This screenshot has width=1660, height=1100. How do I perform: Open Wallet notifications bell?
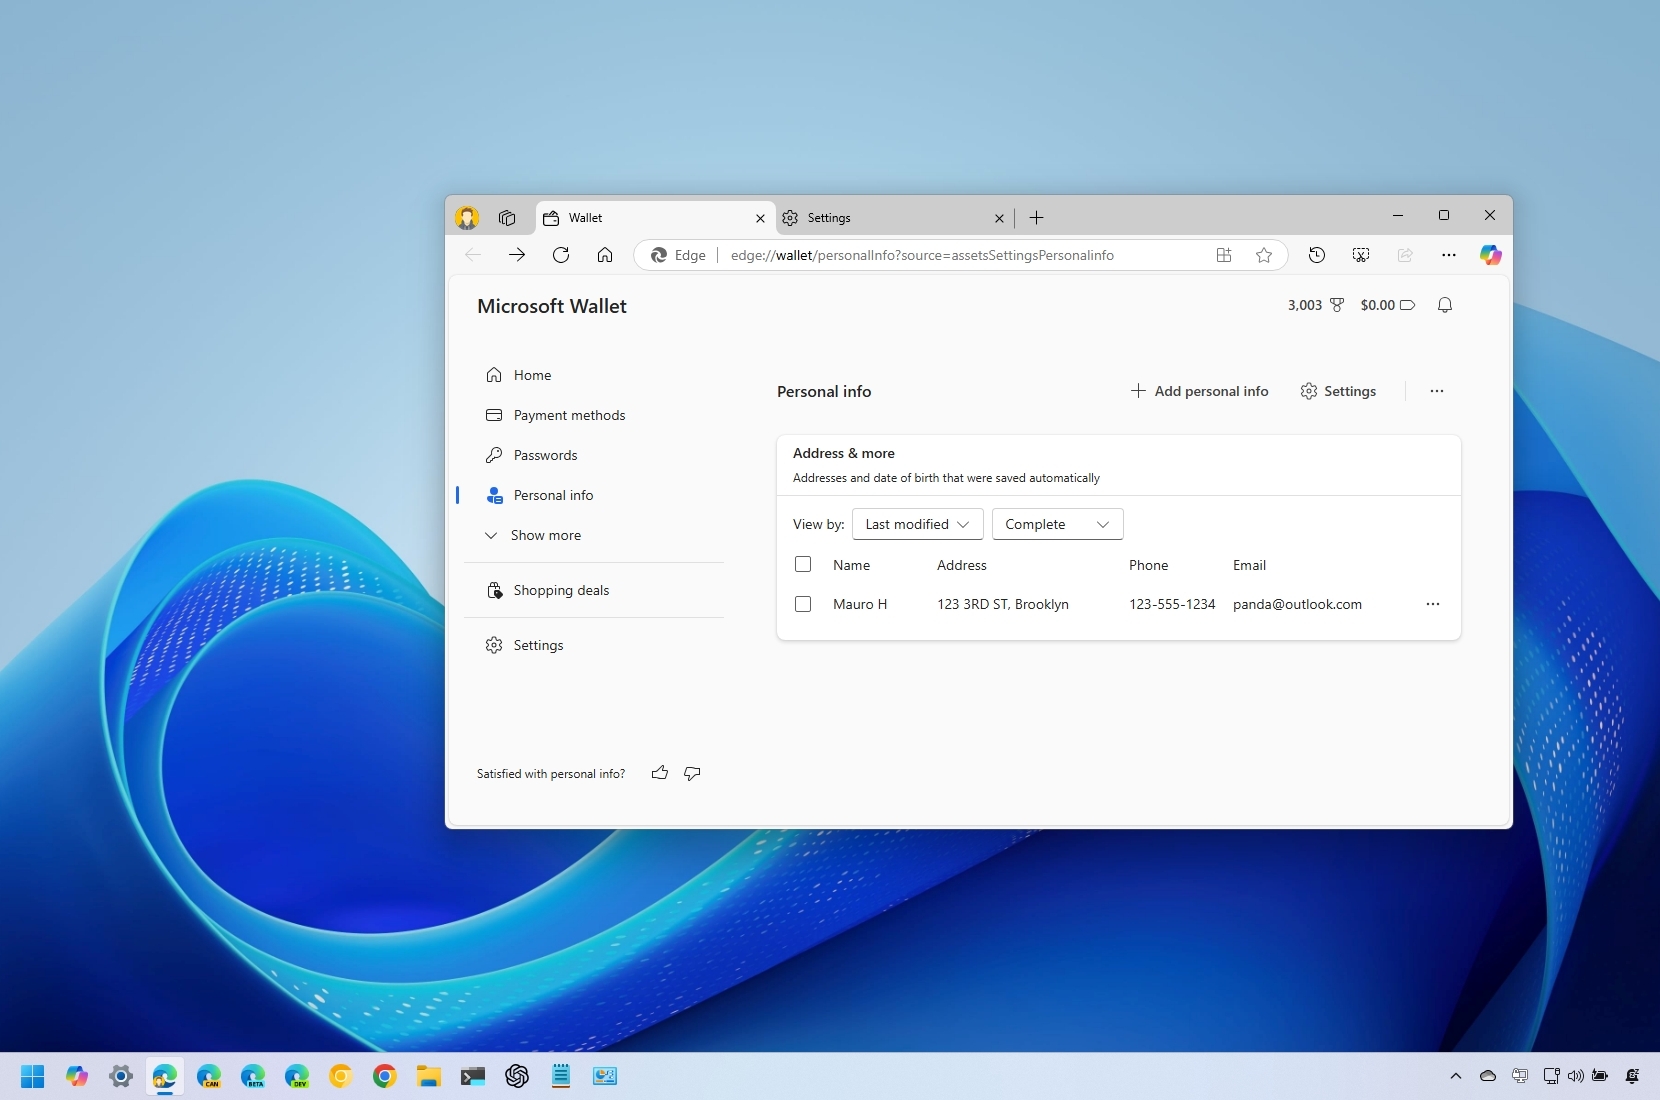[1445, 305]
